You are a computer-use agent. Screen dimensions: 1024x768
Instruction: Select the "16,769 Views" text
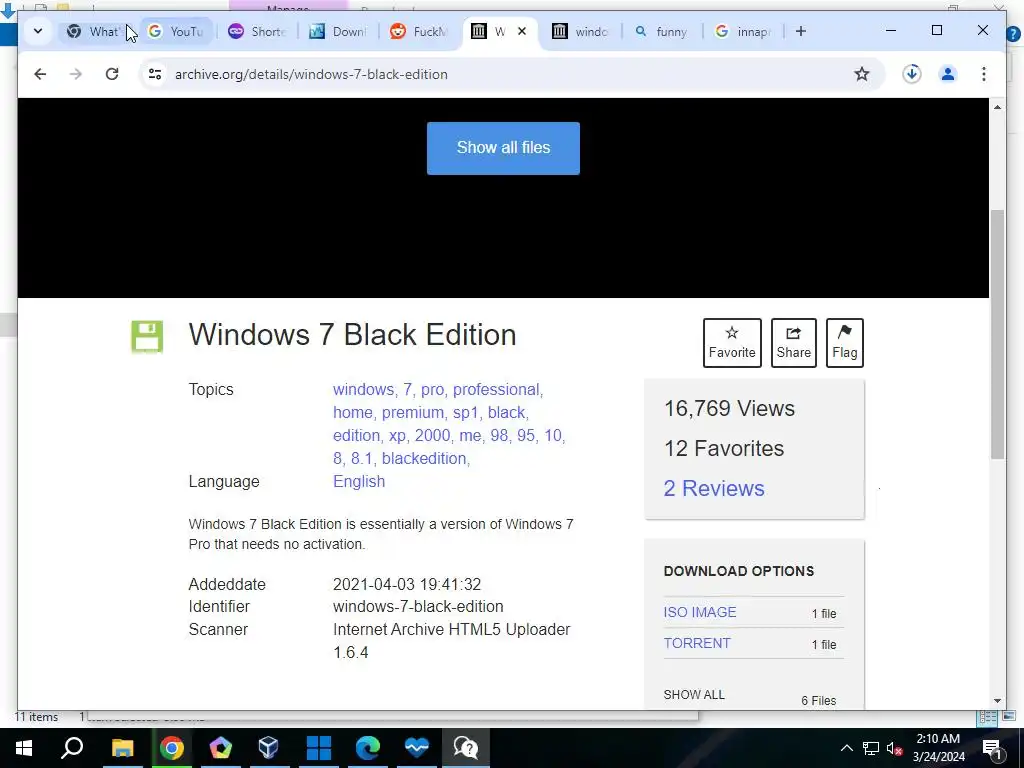click(x=729, y=408)
